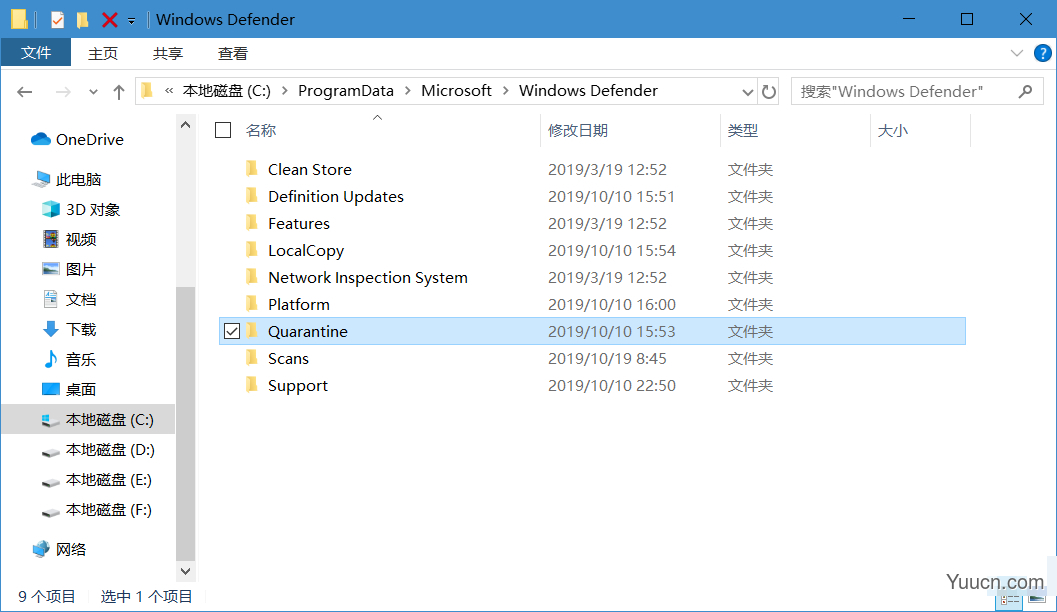
Task: Click Microsoft in address breadcrumb
Action: click(456, 90)
